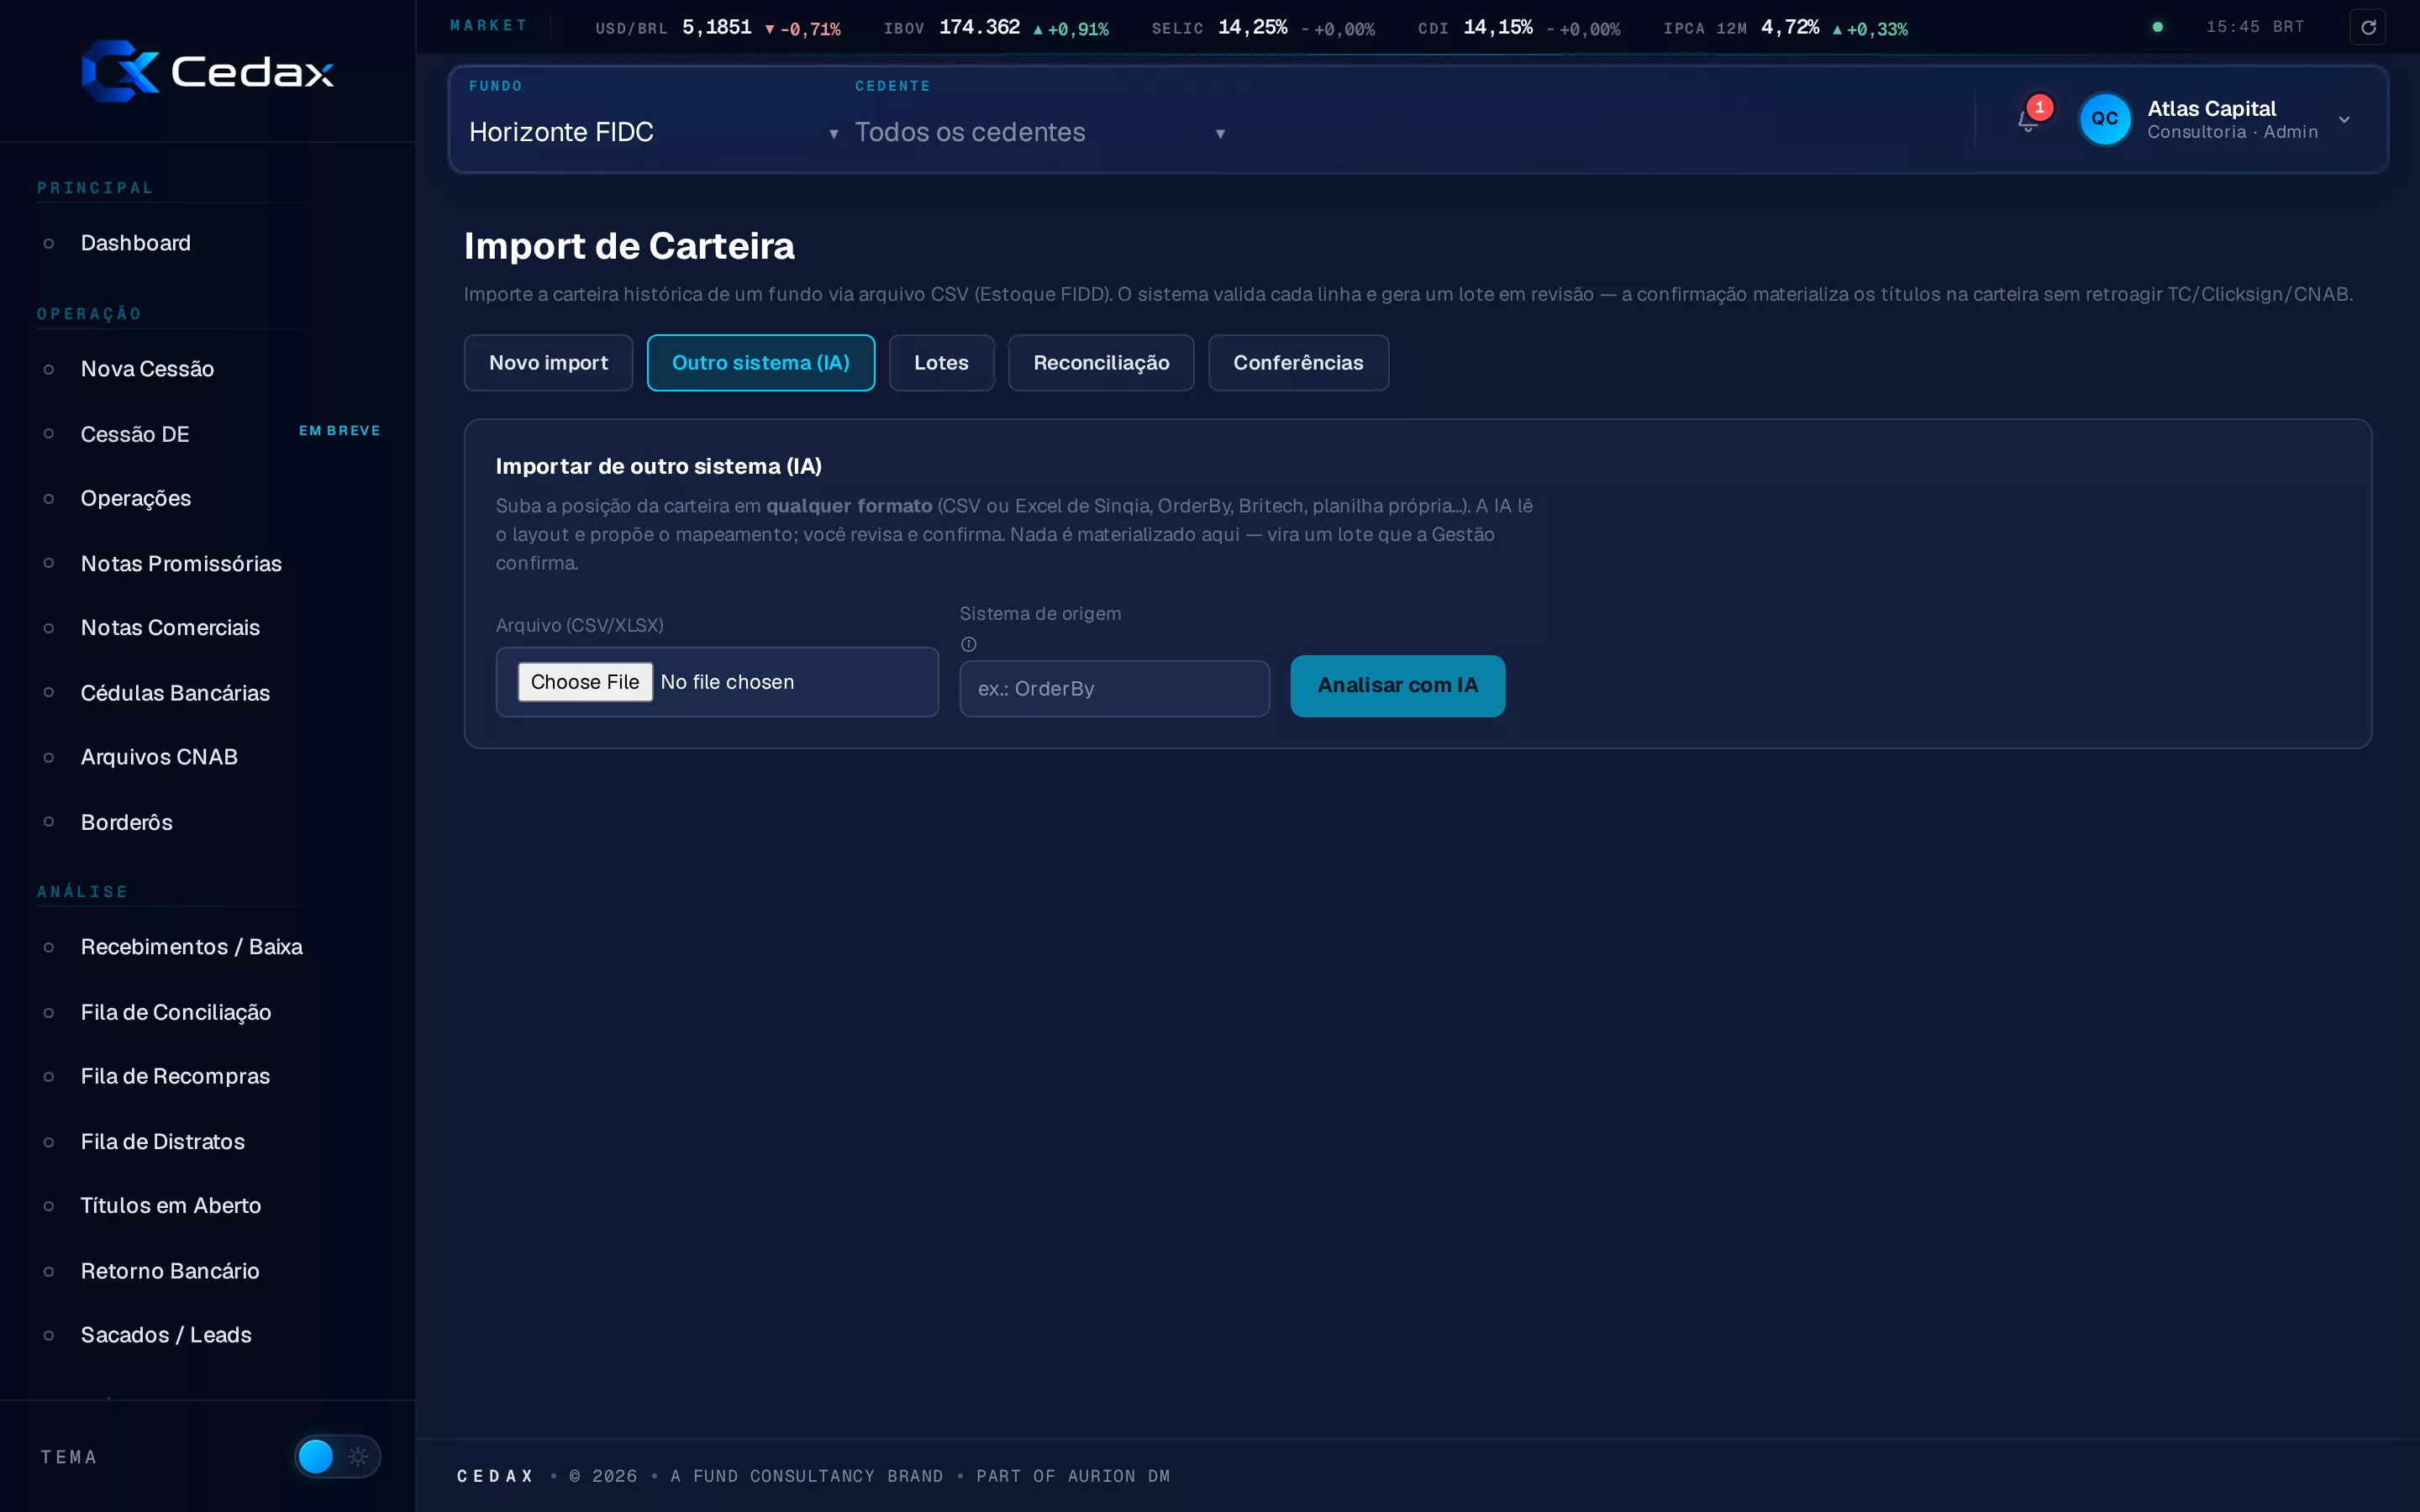Click the No file chosen text
Viewport: 2420px width, 1512px height.
[x=727, y=682]
